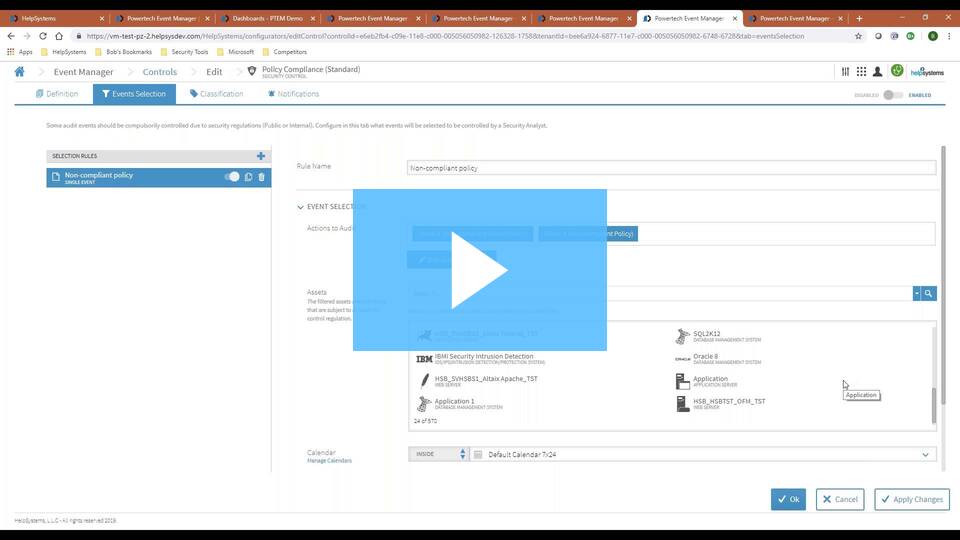The width and height of the screenshot is (960, 540).
Task: Open the user profile icon in header
Action: coord(877,72)
